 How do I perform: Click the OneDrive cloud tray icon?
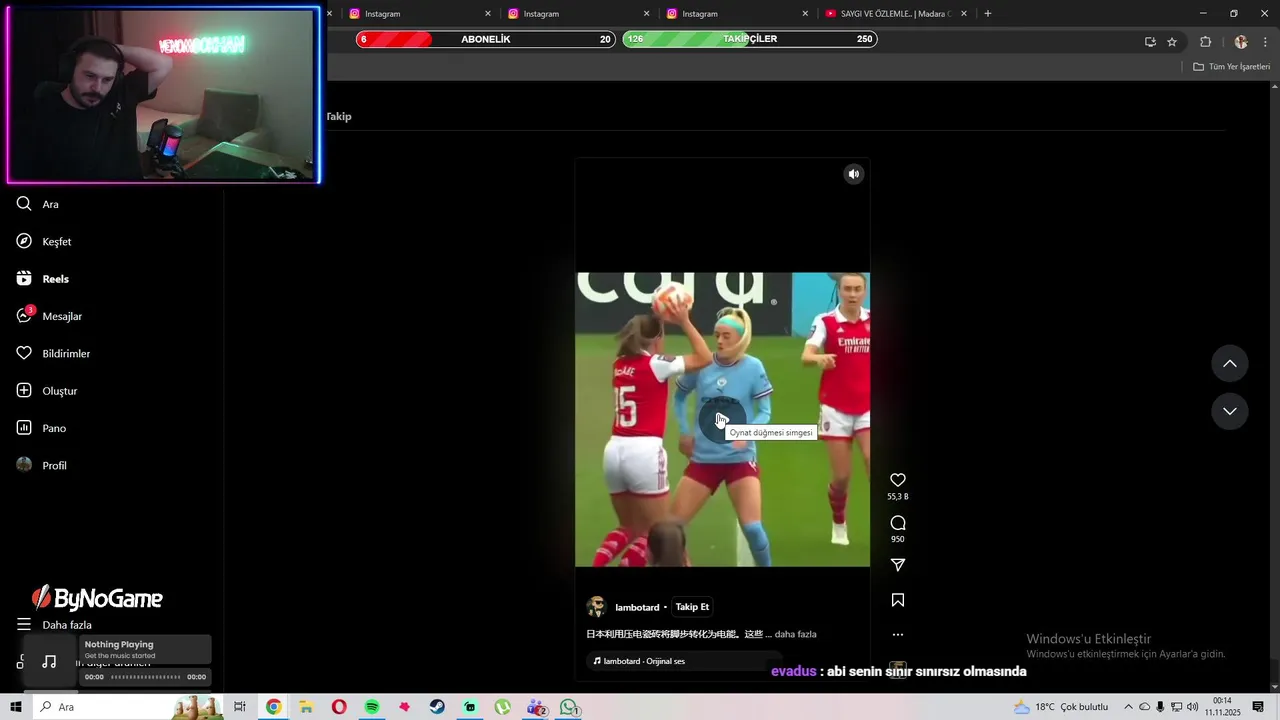1144,707
